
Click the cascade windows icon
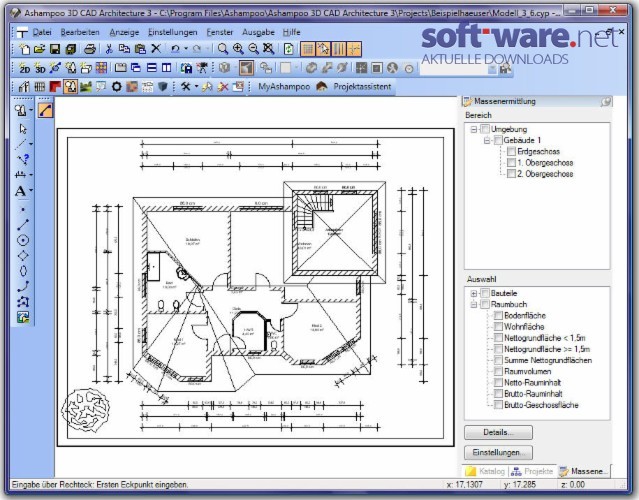click(136, 68)
